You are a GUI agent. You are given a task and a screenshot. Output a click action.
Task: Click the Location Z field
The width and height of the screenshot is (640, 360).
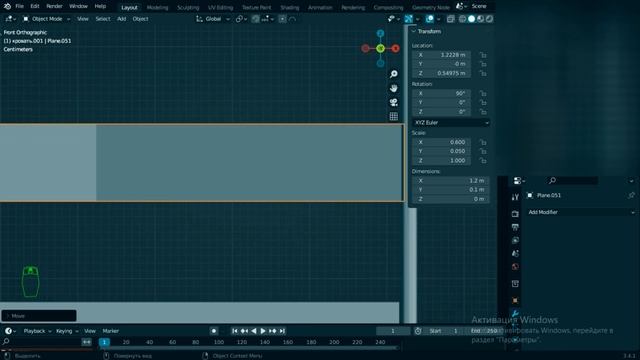pyautogui.click(x=441, y=73)
